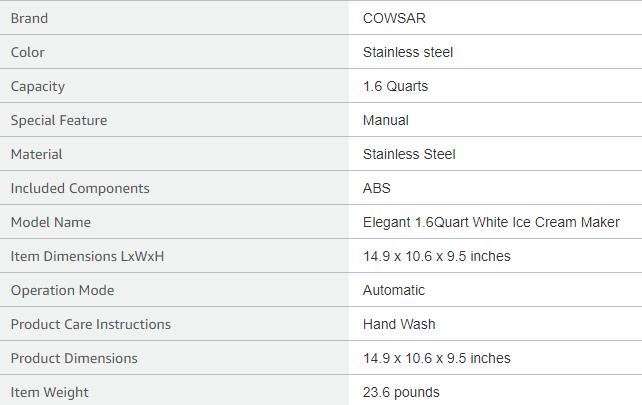Screen dimensions: 642x405
Task: Click the Capacity row label
Action: pos(38,86)
